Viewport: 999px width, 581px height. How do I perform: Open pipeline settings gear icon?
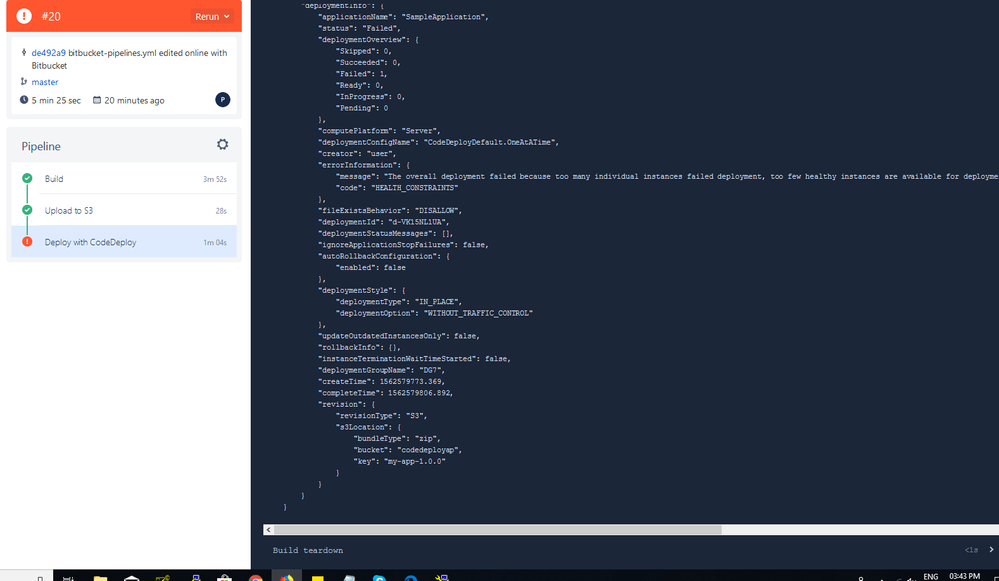point(222,145)
